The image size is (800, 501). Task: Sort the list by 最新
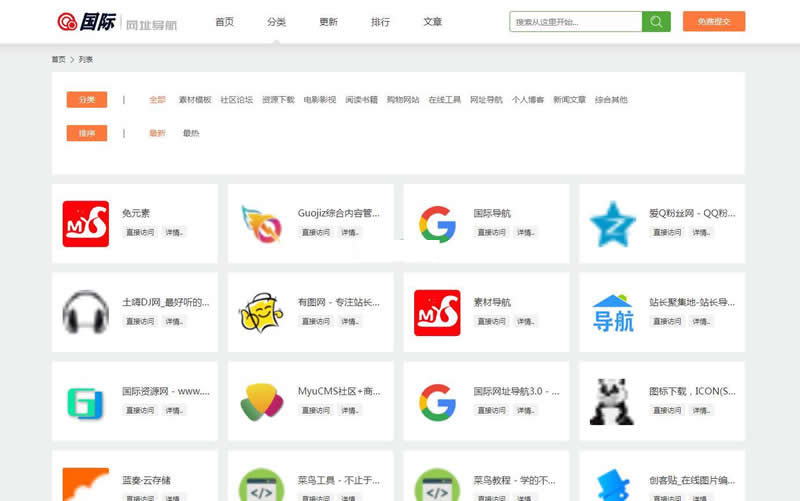pyautogui.click(x=157, y=133)
